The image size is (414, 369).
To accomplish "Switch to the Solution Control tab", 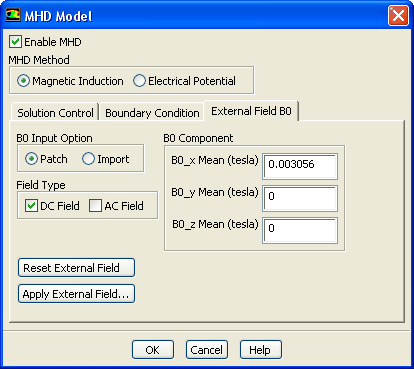I will (x=55, y=113).
